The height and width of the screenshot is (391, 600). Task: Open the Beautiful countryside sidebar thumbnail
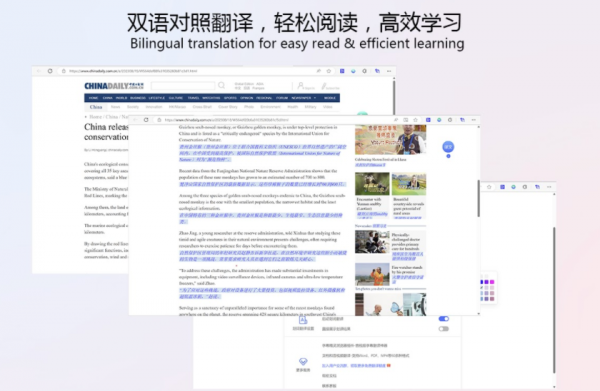409,184
